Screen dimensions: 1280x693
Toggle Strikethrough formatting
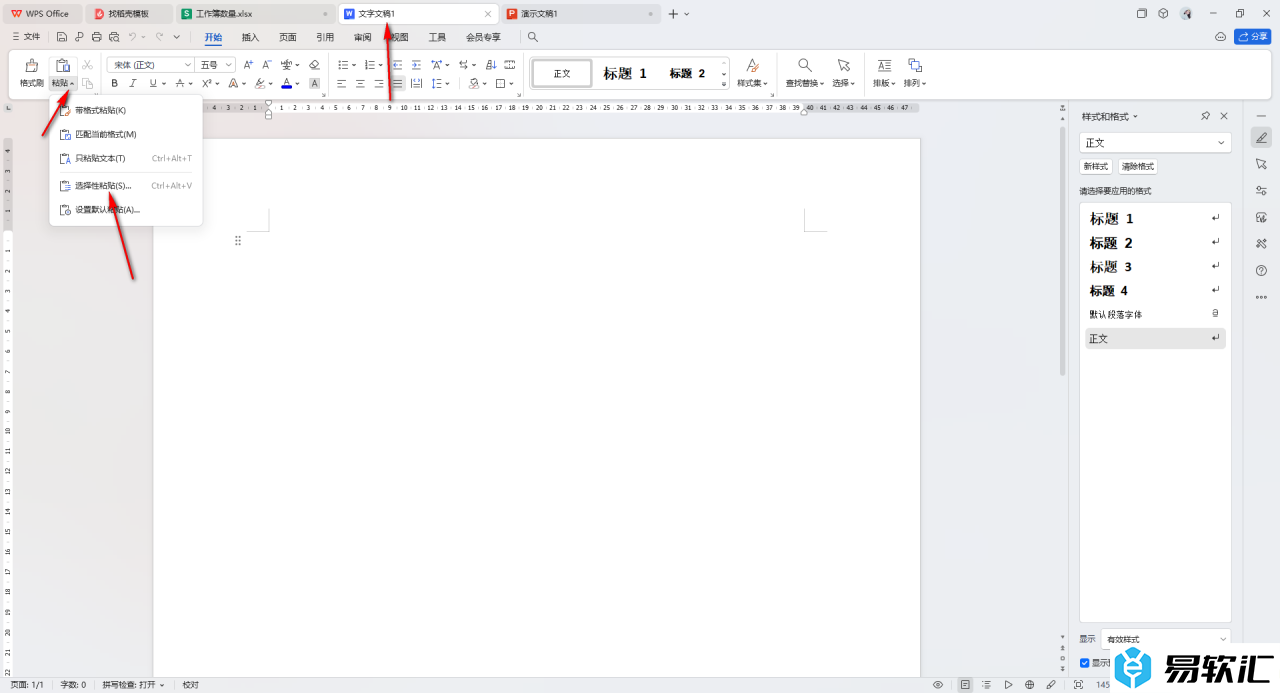tap(180, 84)
